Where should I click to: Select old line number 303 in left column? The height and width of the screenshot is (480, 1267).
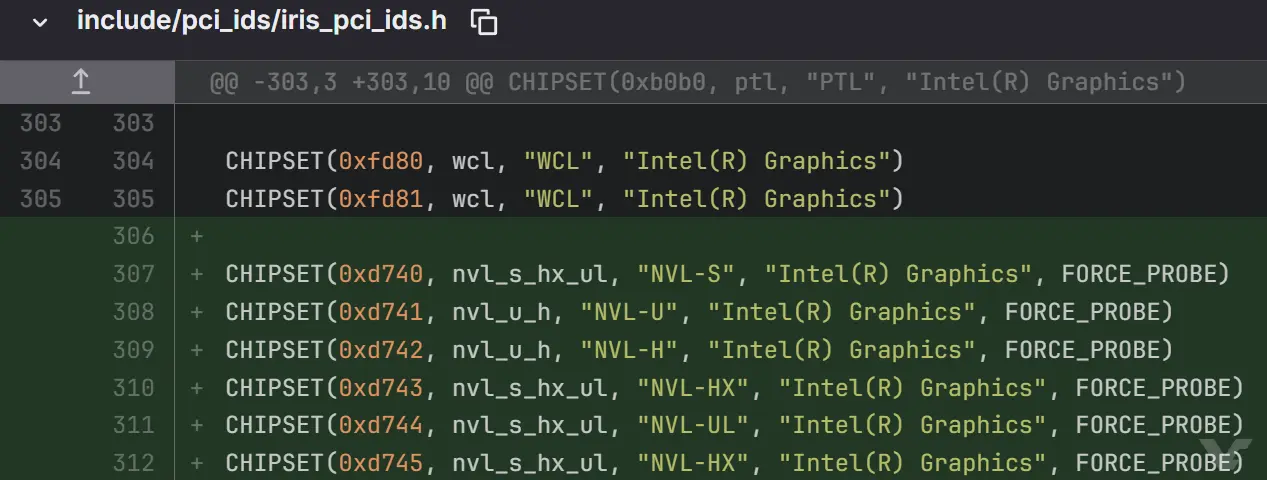[40, 123]
